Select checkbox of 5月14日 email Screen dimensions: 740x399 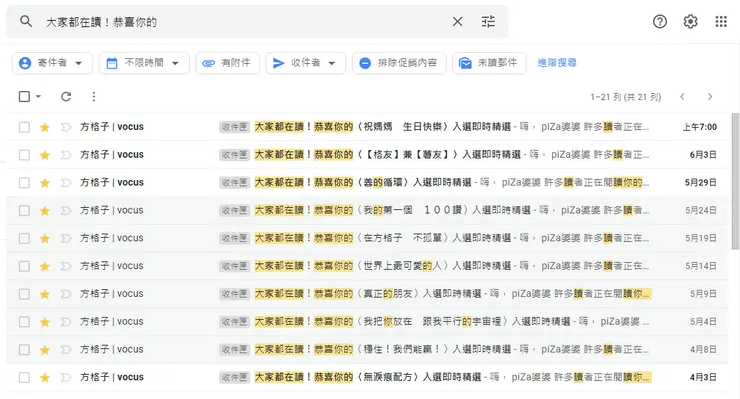[x=24, y=266]
